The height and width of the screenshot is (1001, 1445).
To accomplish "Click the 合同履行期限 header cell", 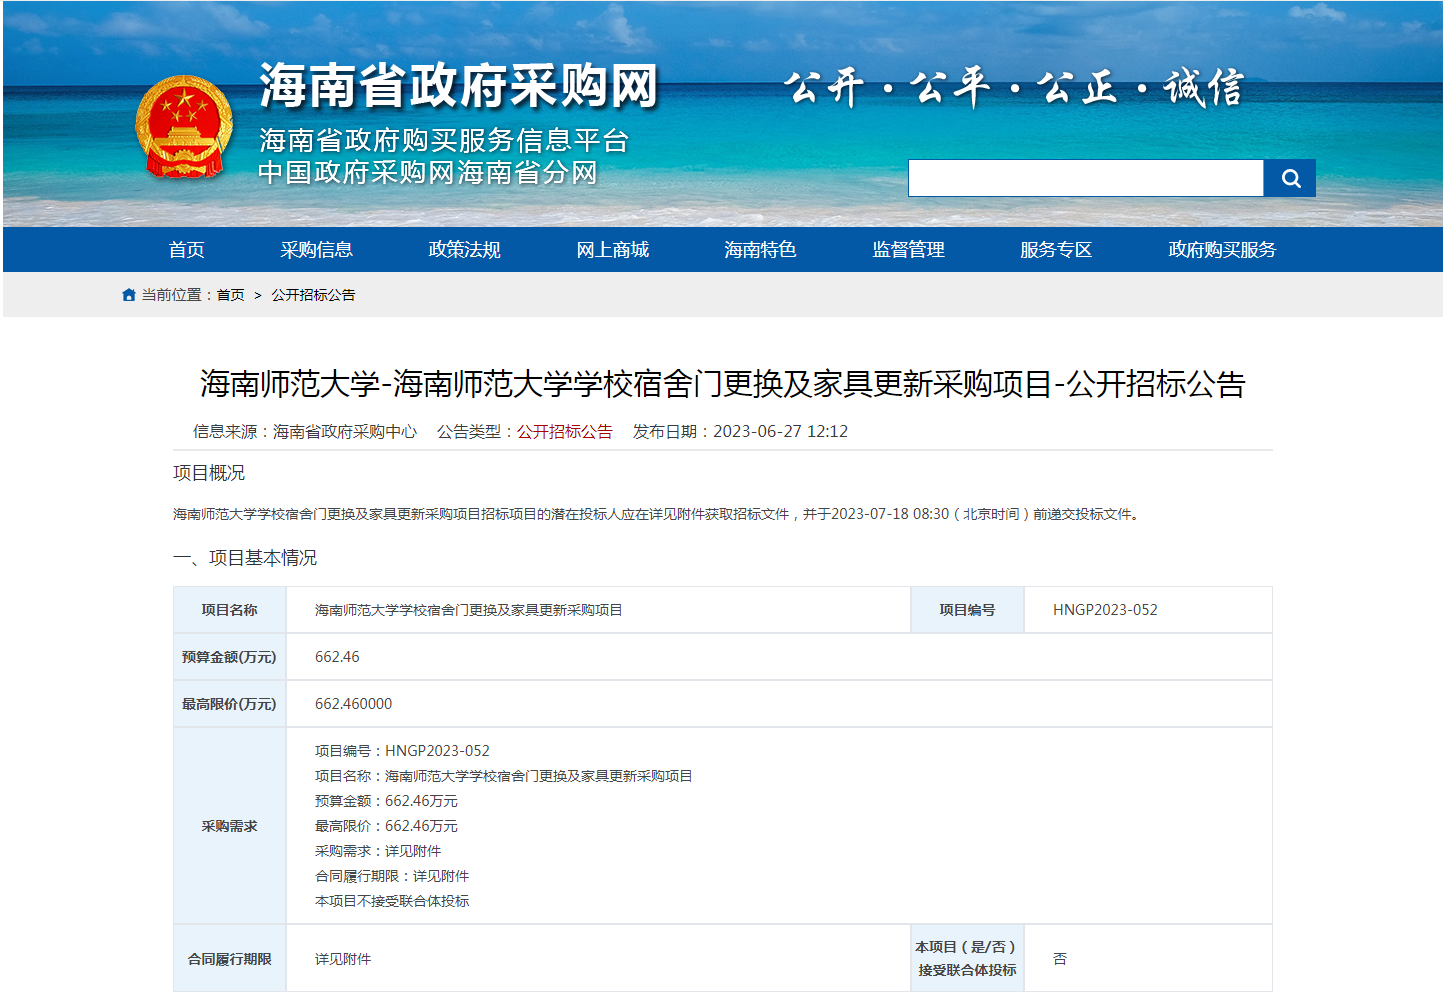I will pos(230,959).
